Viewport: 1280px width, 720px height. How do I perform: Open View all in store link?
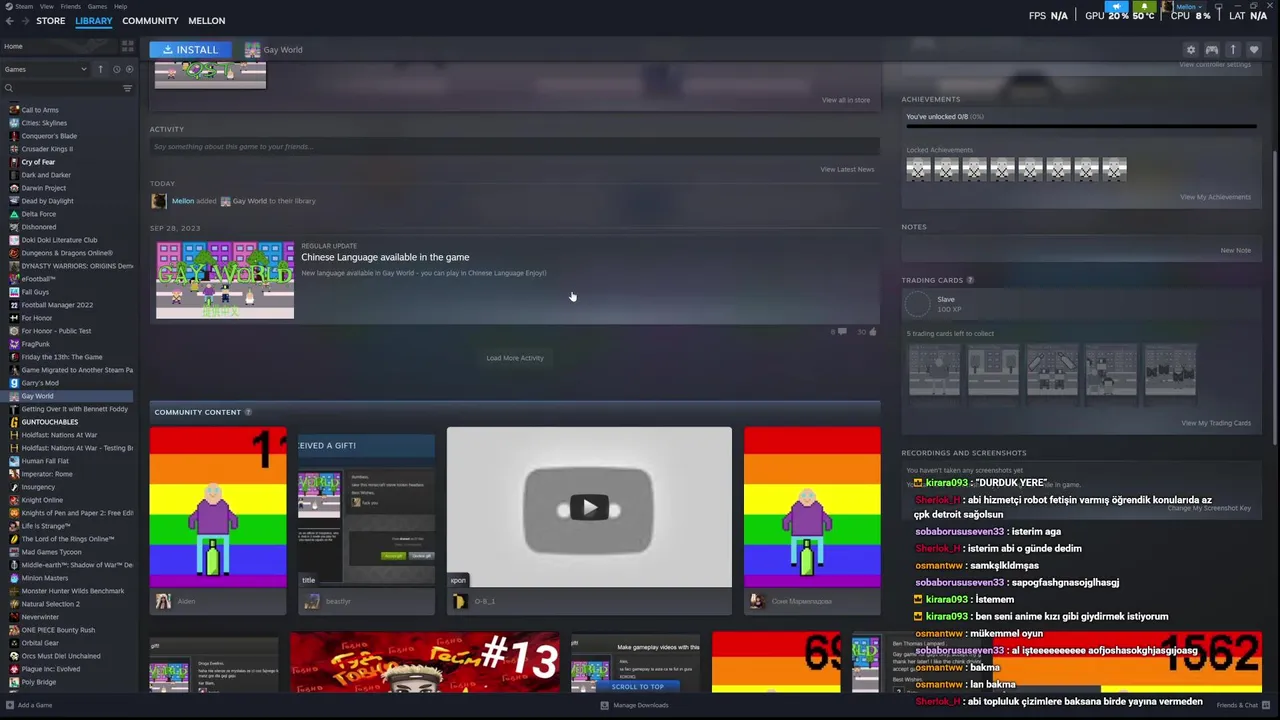846,100
